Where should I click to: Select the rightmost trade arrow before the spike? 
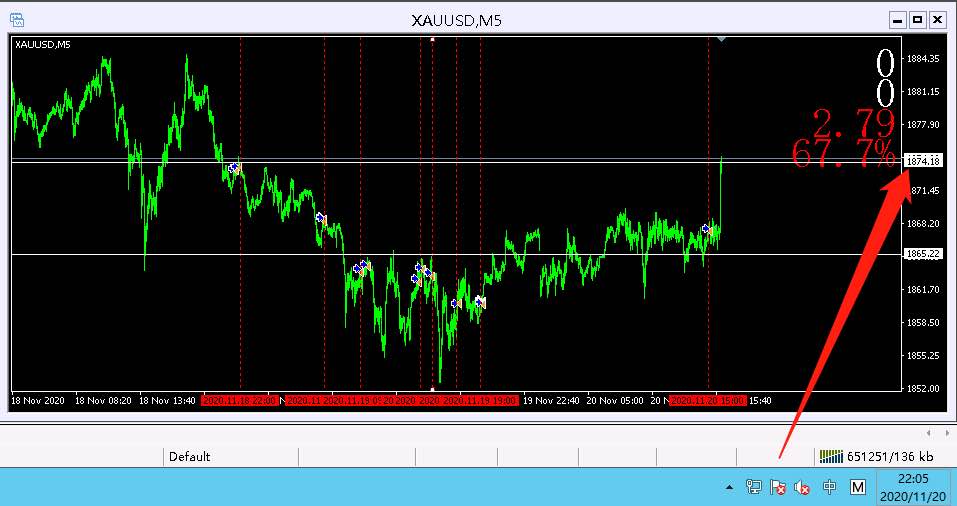(x=707, y=229)
